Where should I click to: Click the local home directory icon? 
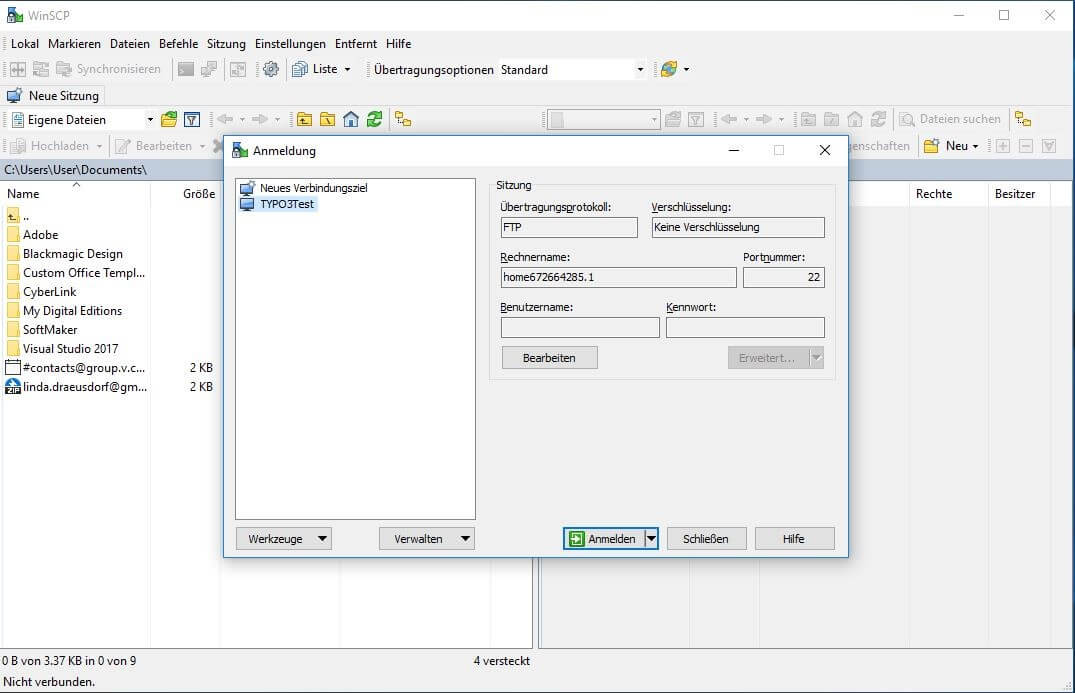pyautogui.click(x=351, y=119)
